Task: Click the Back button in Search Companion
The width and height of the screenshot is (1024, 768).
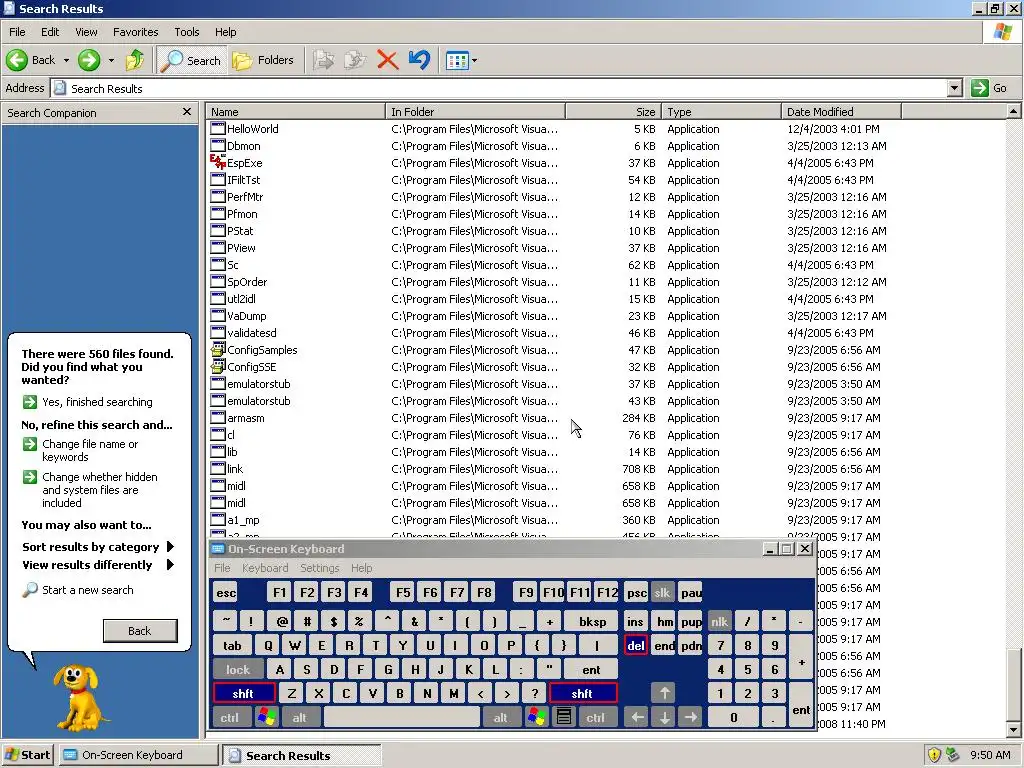Action: coord(140,631)
